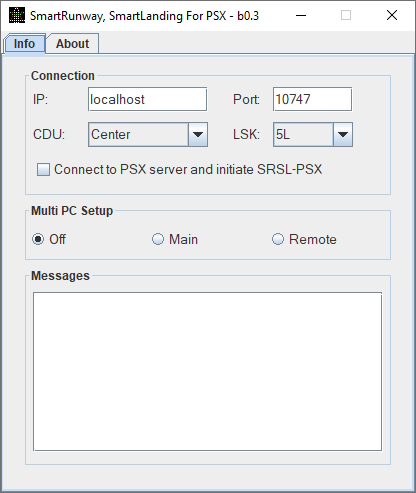Click the SmartRunway application icon in title bar
Image resolution: width=416 pixels, height=493 pixels.
(x=17, y=15)
